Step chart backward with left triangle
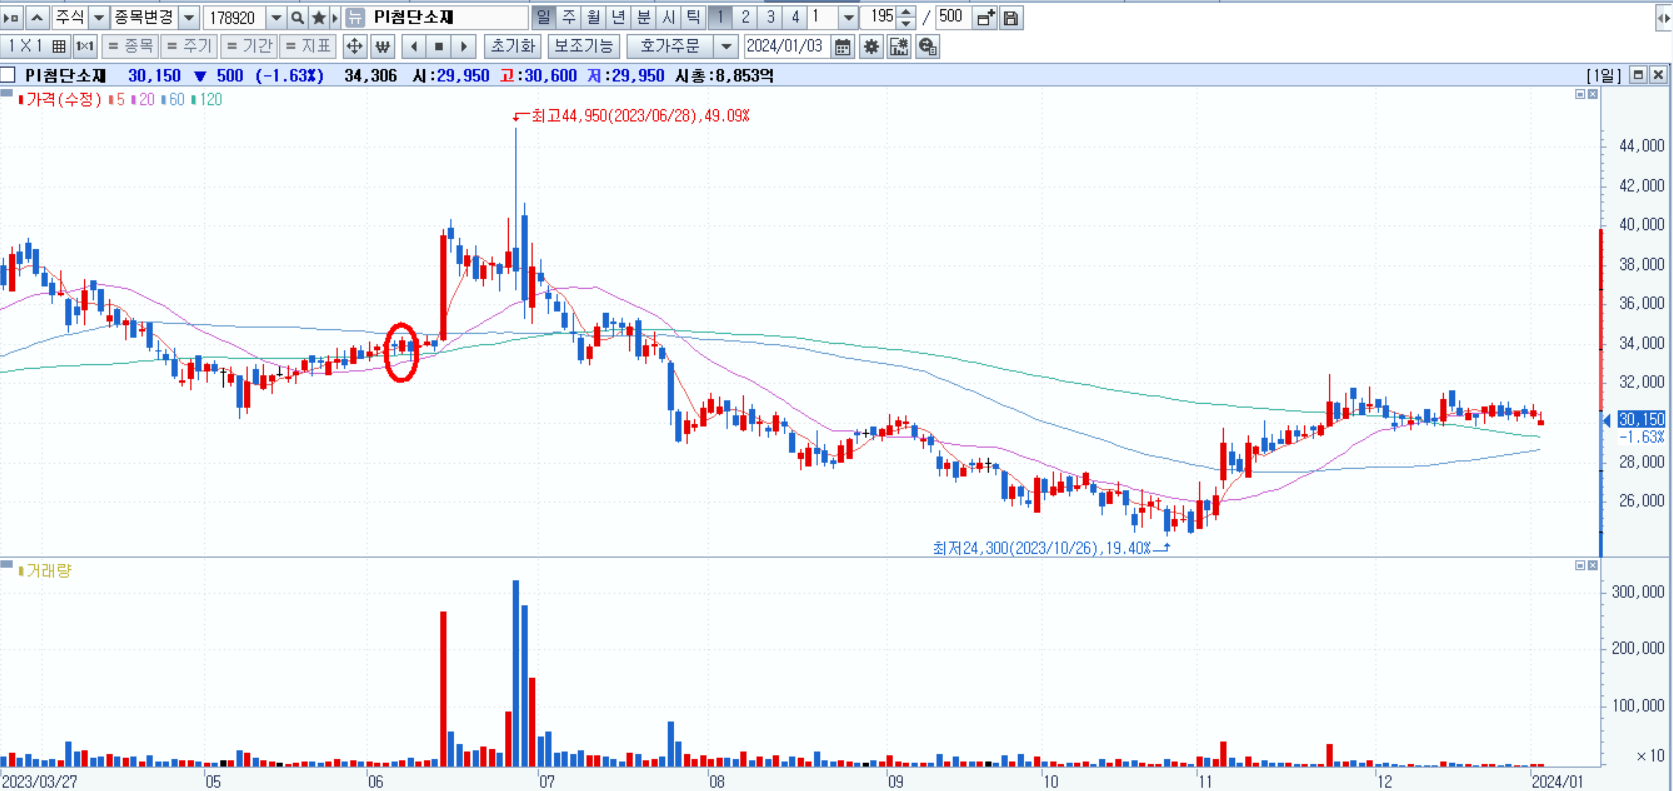The height and width of the screenshot is (791, 1673). pos(414,46)
